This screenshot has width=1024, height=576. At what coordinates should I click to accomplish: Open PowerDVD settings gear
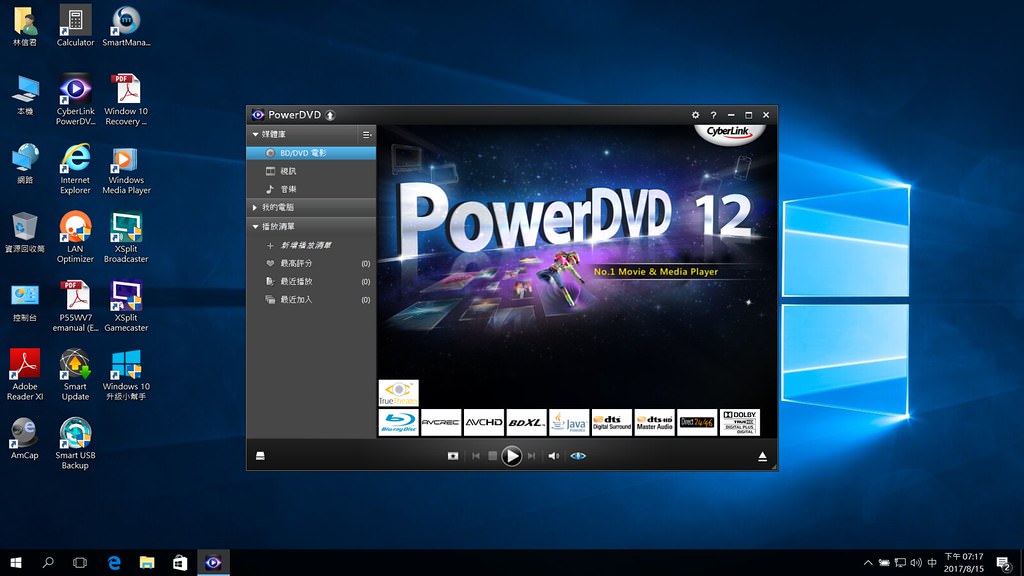(696, 115)
